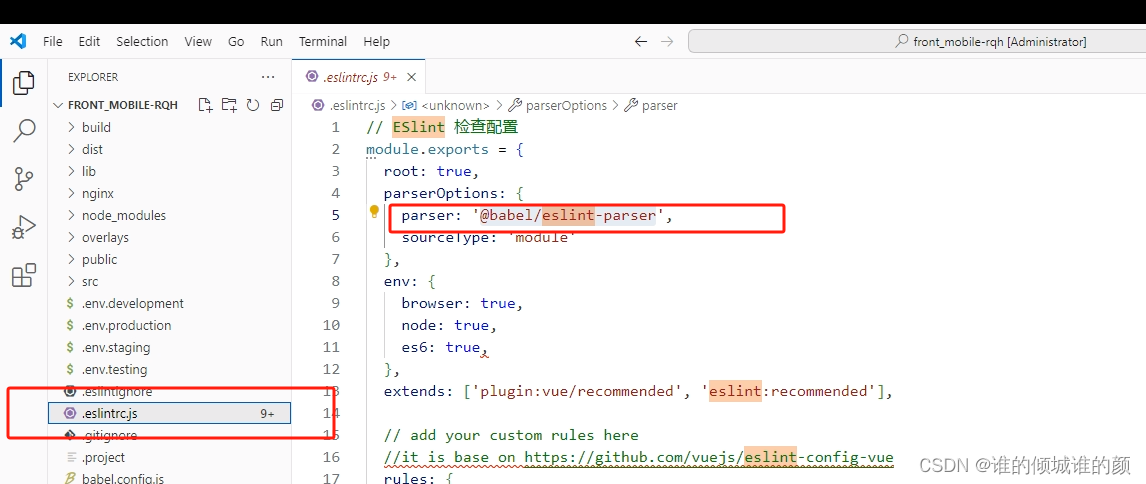1146x484 pixels.
Task: Open the Extensions view
Action: (23, 276)
